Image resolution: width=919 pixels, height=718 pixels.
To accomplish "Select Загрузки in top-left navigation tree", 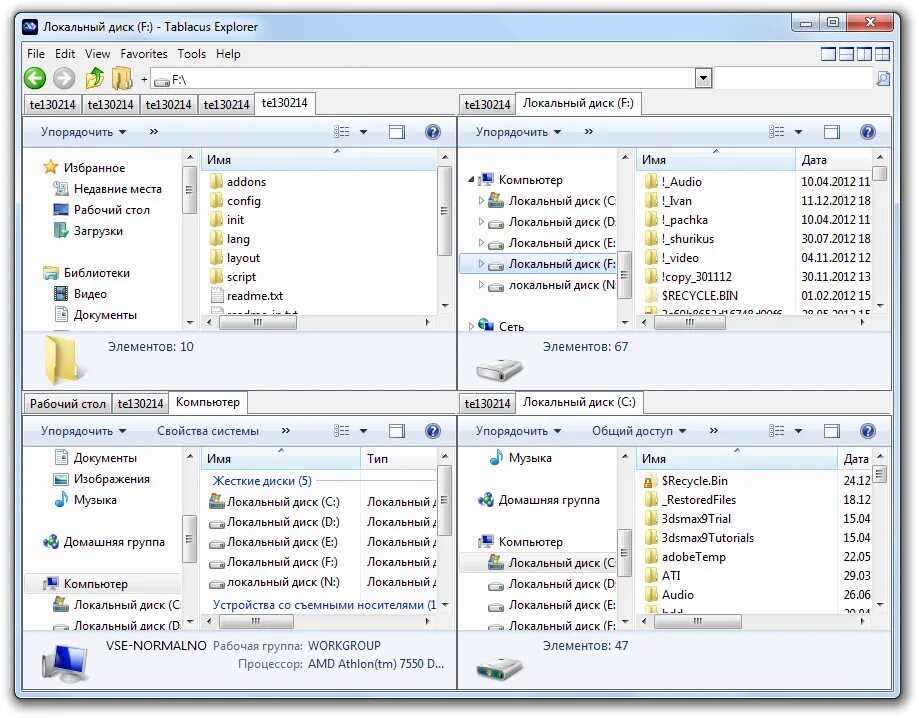I will point(98,231).
